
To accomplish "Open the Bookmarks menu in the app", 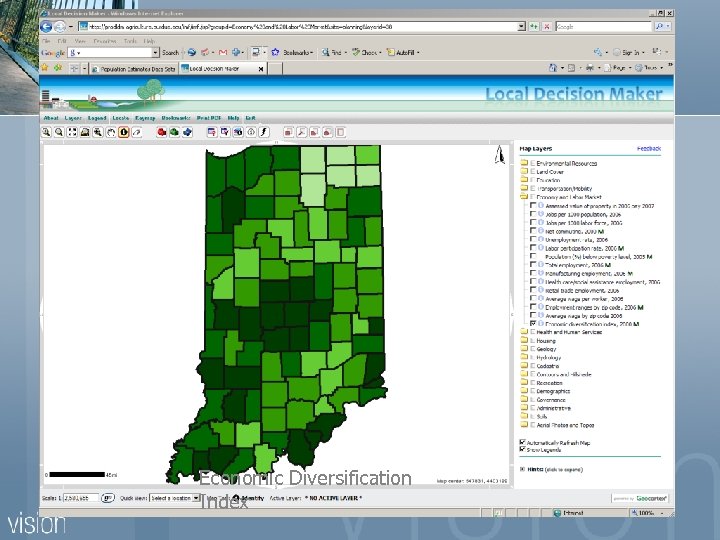I will (x=174, y=117).
